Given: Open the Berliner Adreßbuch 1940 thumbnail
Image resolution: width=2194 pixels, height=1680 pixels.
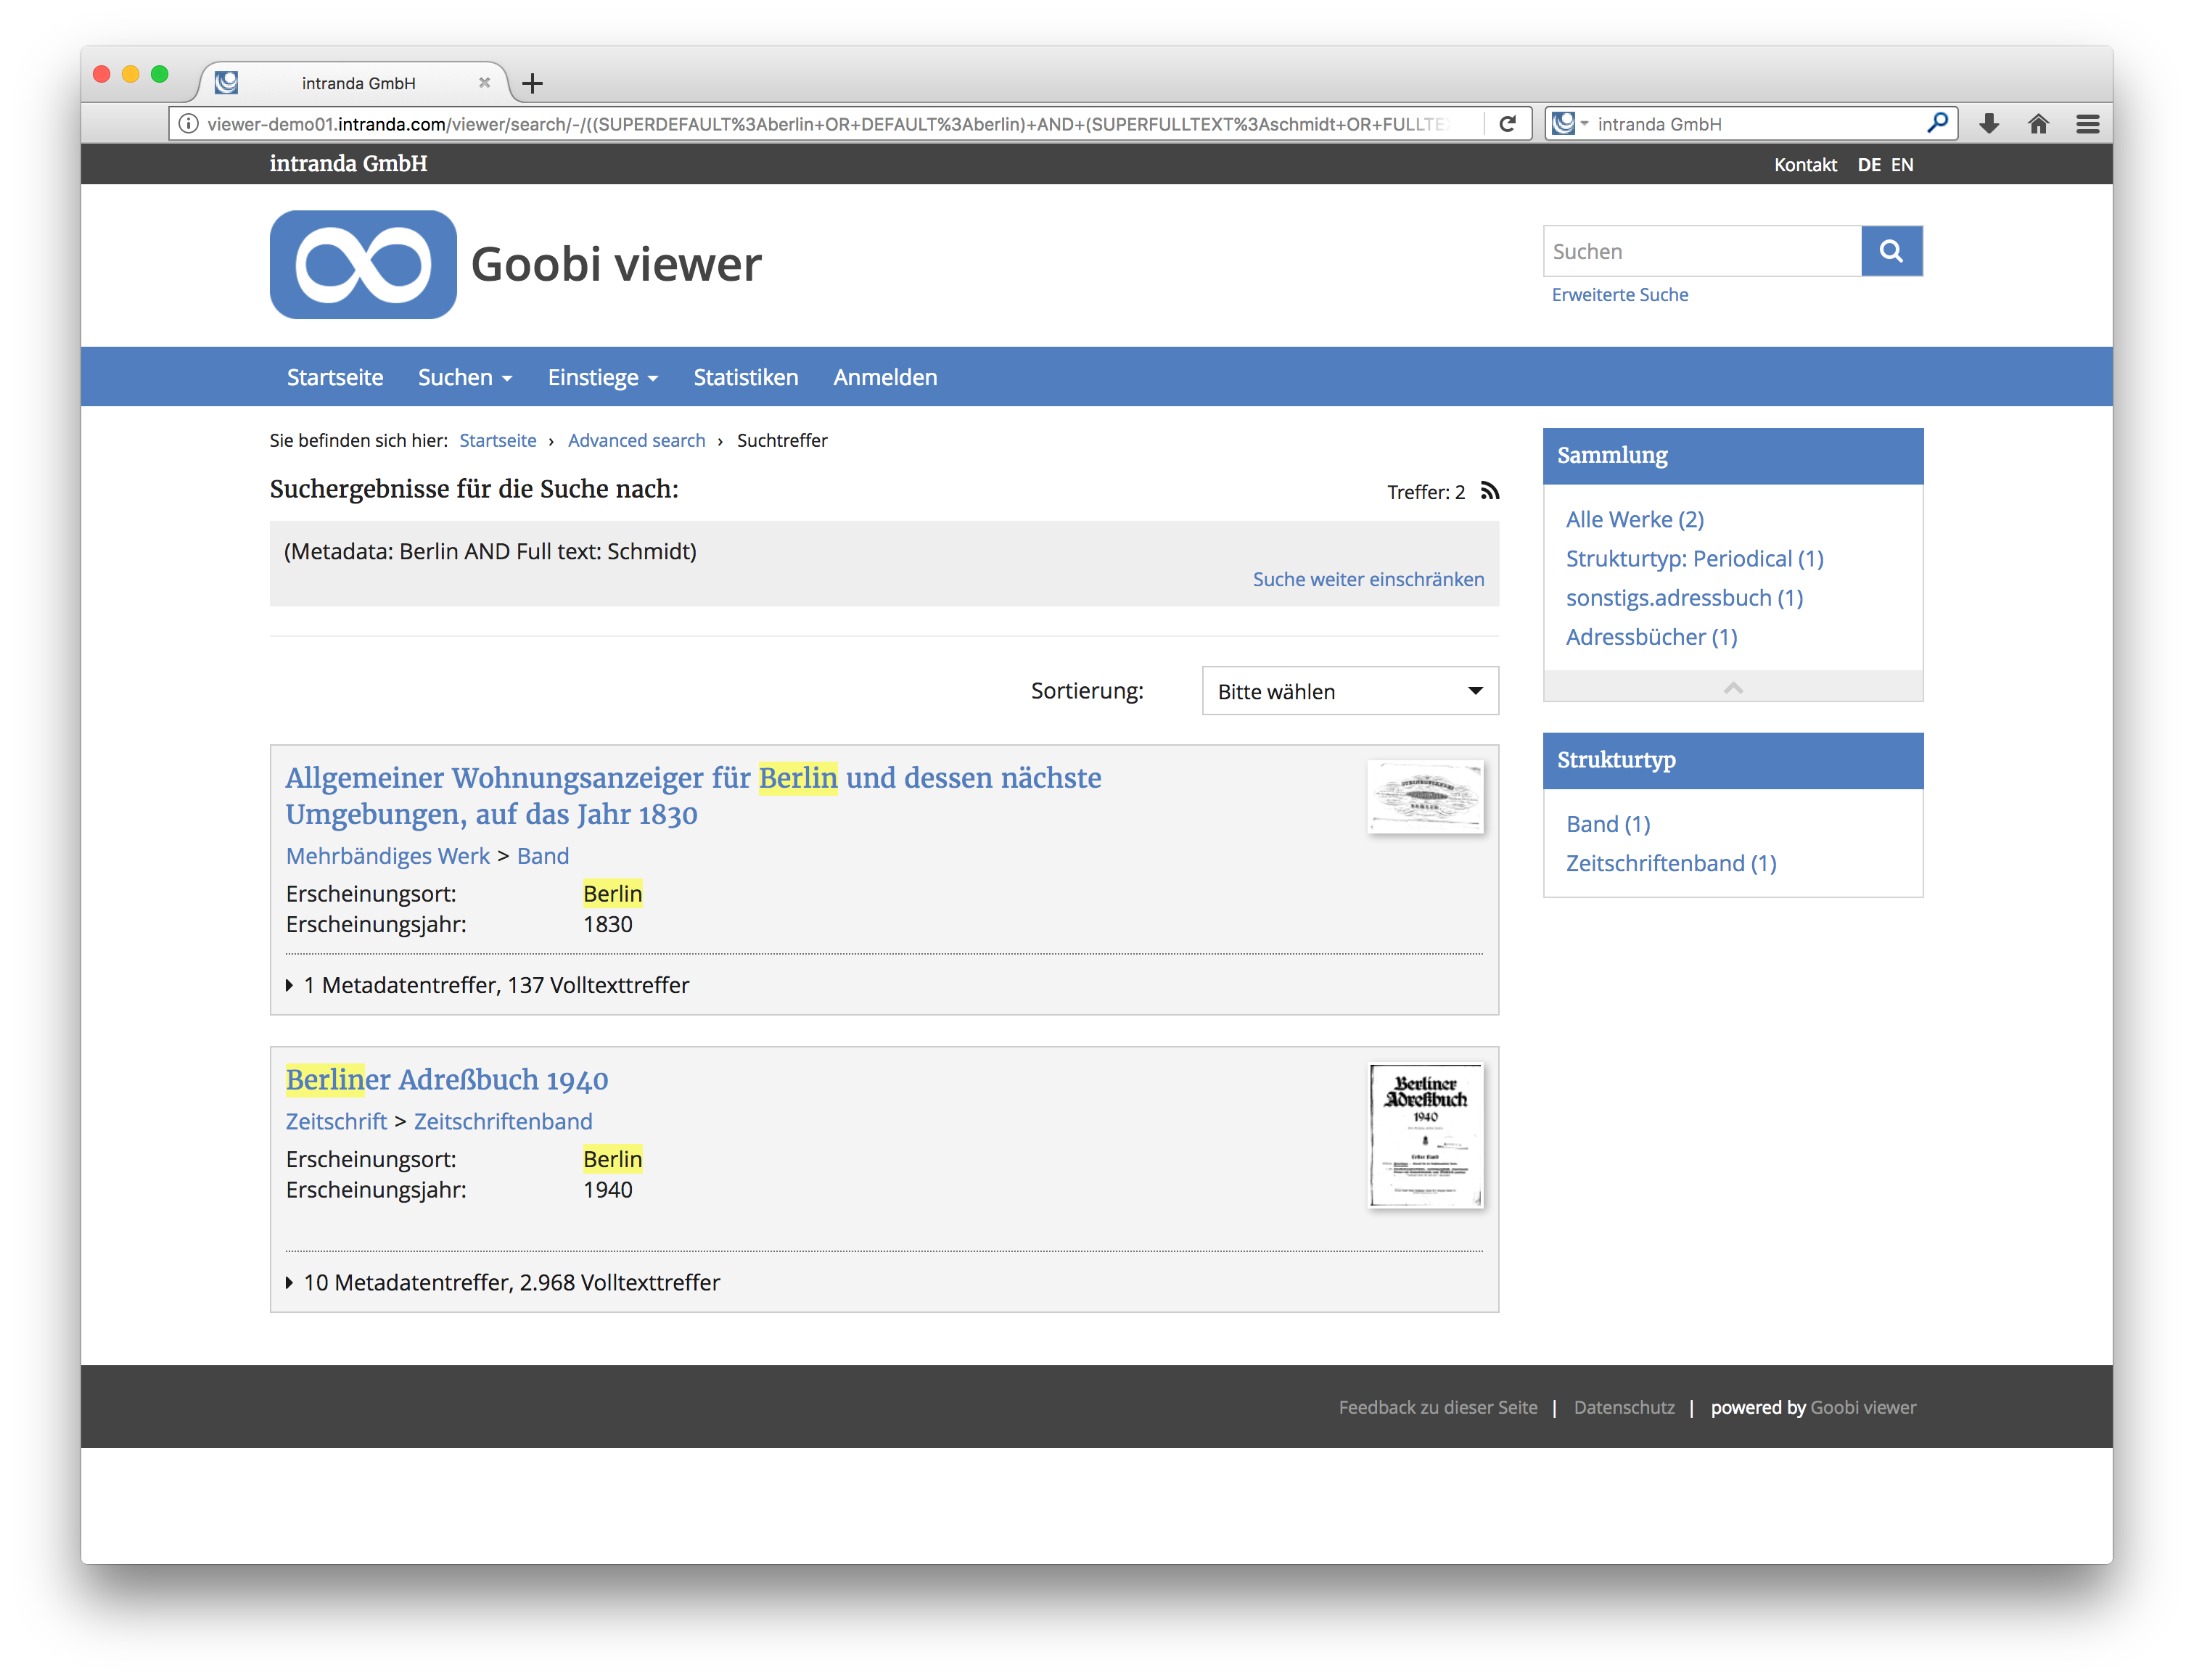Looking at the screenshot, I should click(x=1424, y=1135).
